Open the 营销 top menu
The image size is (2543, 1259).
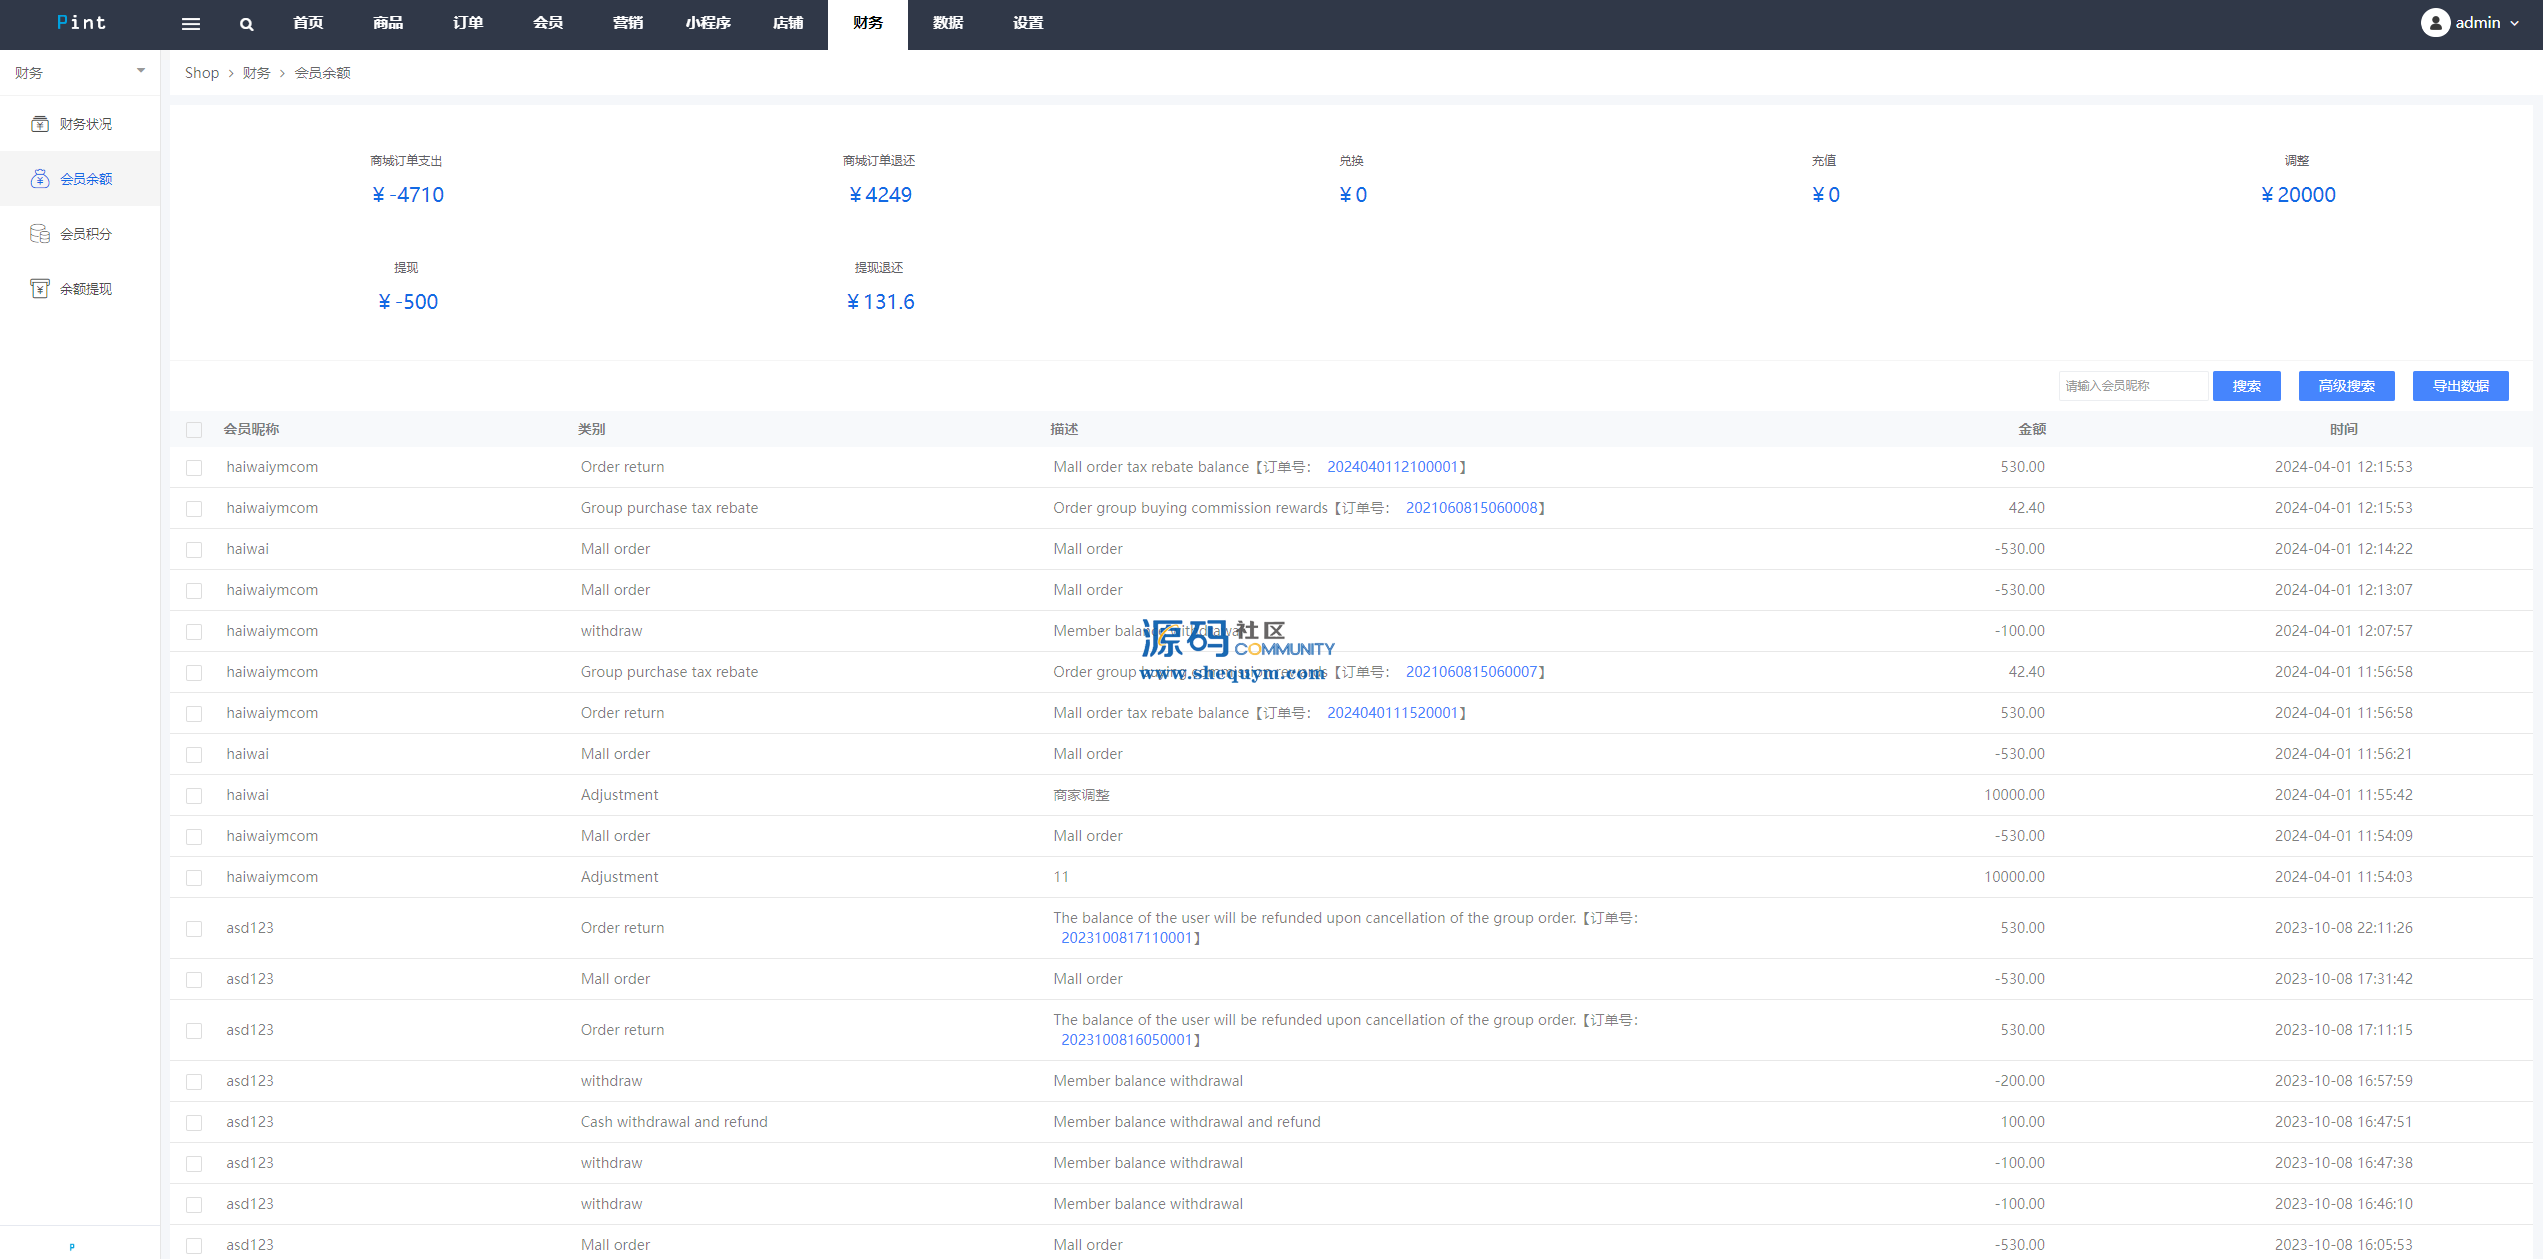[x=628, y=23]
